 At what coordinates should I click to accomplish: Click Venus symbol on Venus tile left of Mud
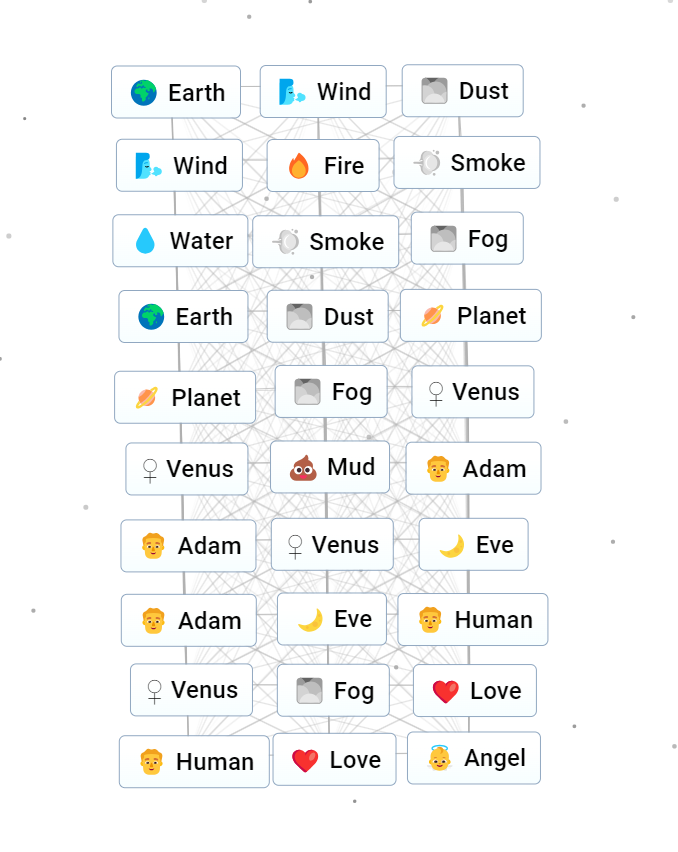pos(150,470)
